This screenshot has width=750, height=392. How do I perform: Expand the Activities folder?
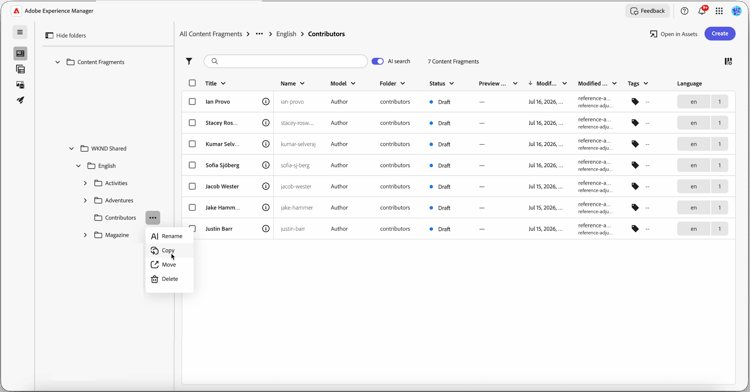pyautogui.click(x=85, y=183)
